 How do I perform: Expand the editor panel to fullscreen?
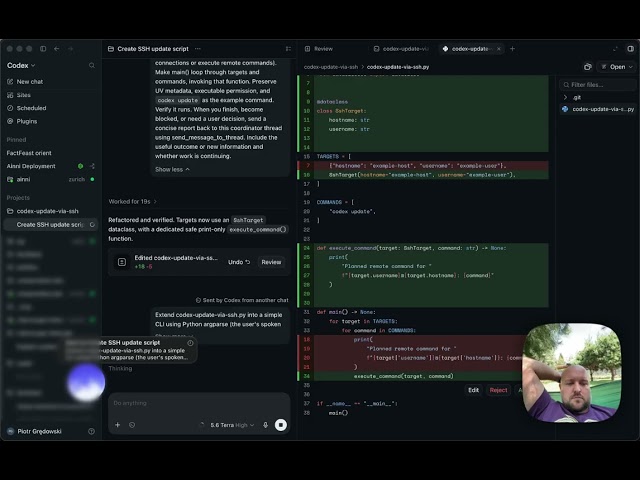pos(615,49)
